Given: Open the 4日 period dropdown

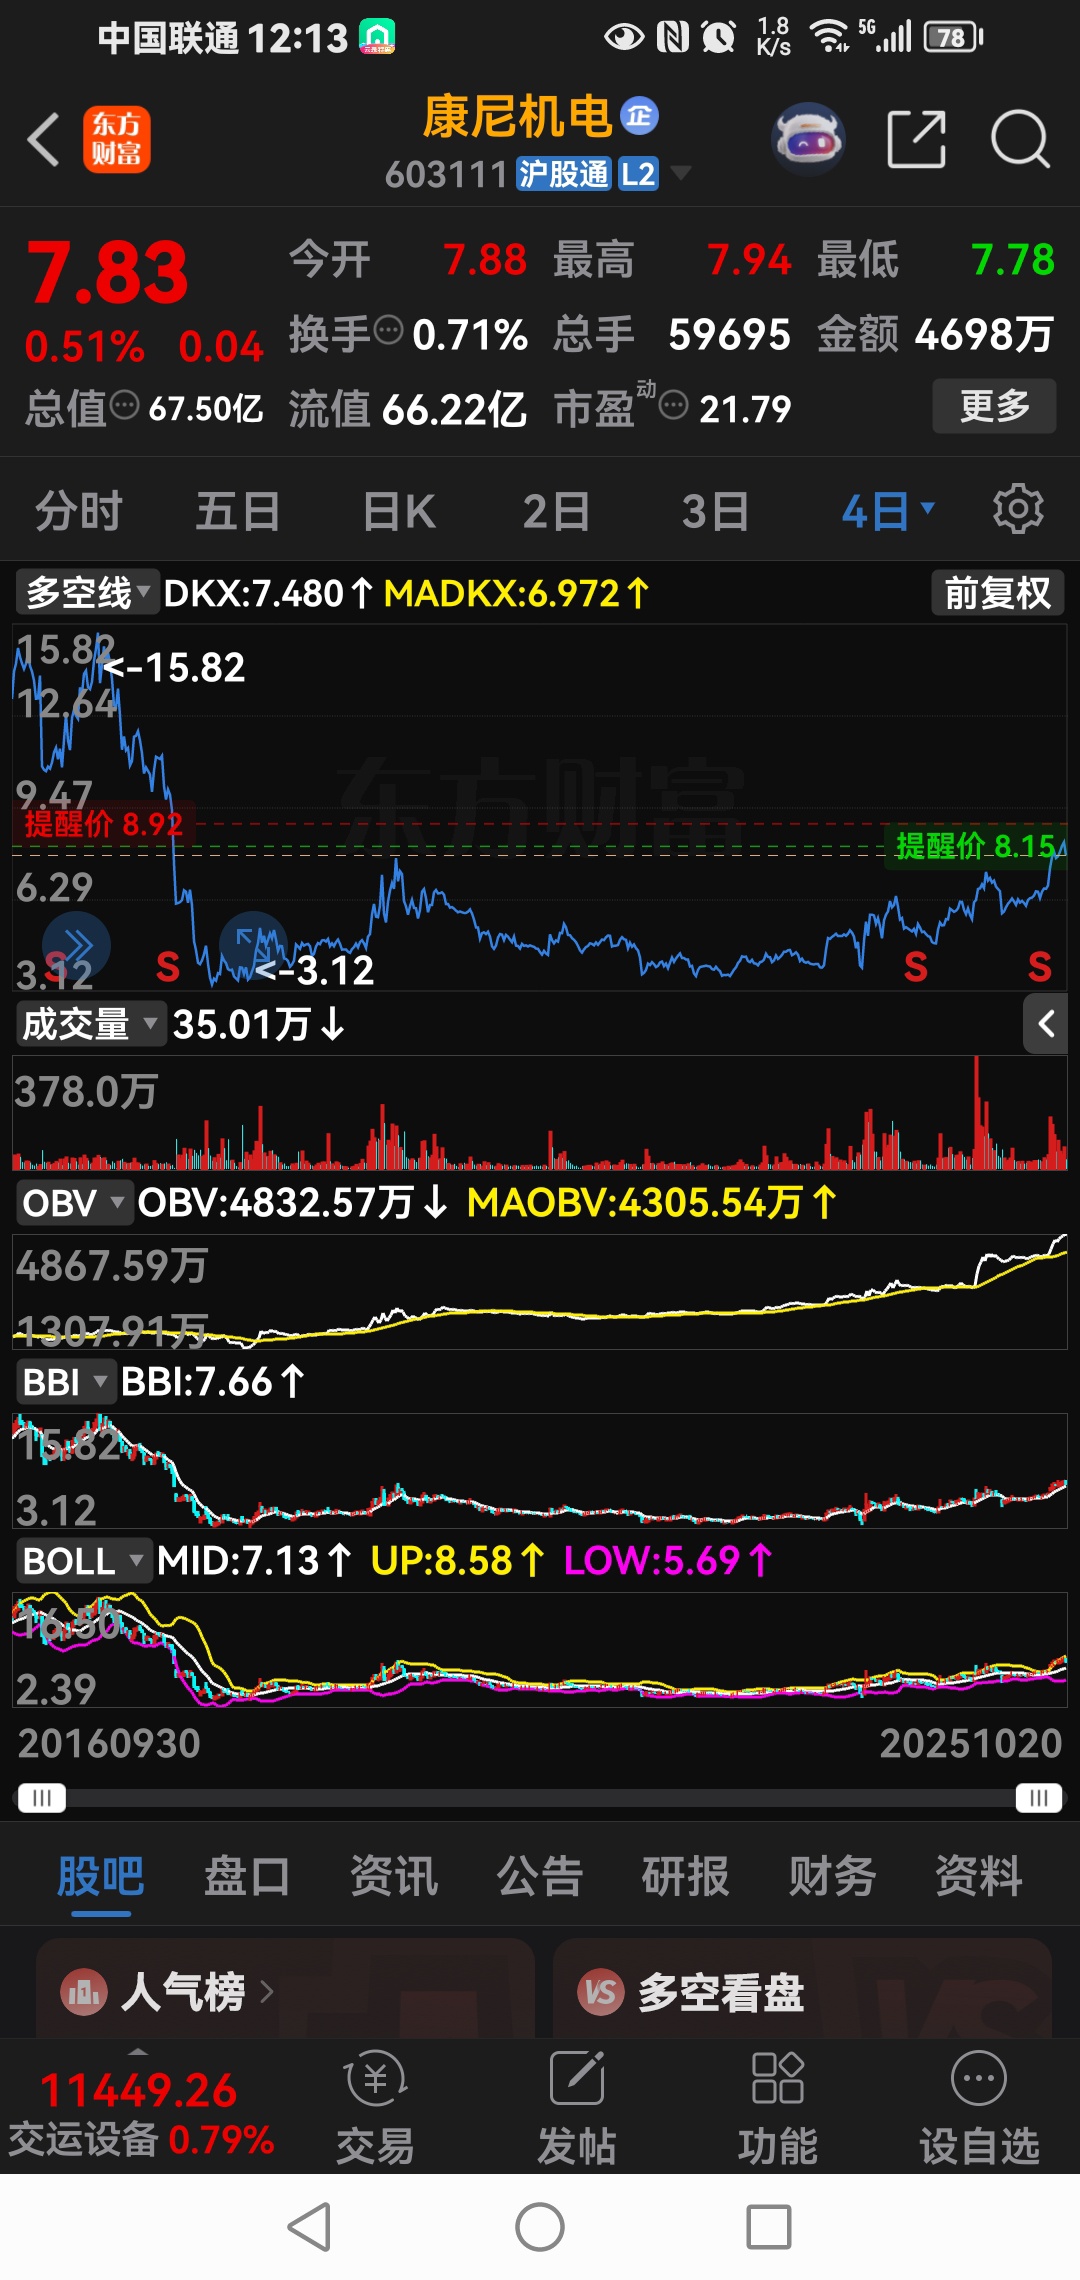Looking at the screenshot, I should [x=888, y=511].
